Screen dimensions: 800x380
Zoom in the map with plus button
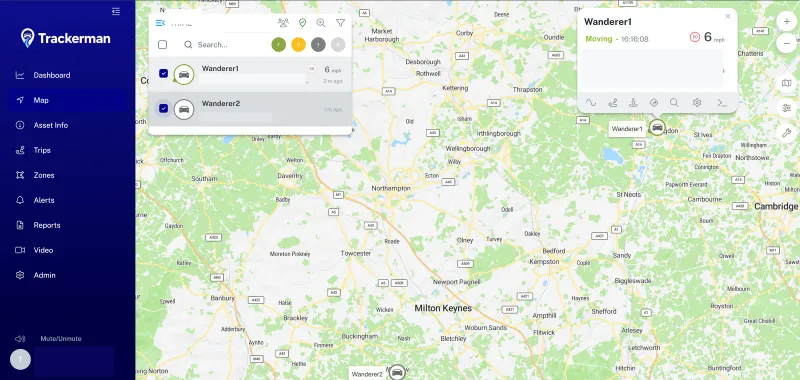click(x=787, y=21)
